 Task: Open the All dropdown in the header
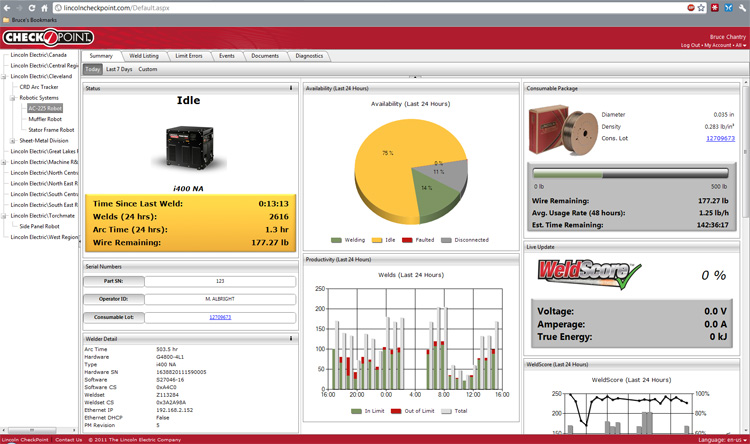coord(741,45)
